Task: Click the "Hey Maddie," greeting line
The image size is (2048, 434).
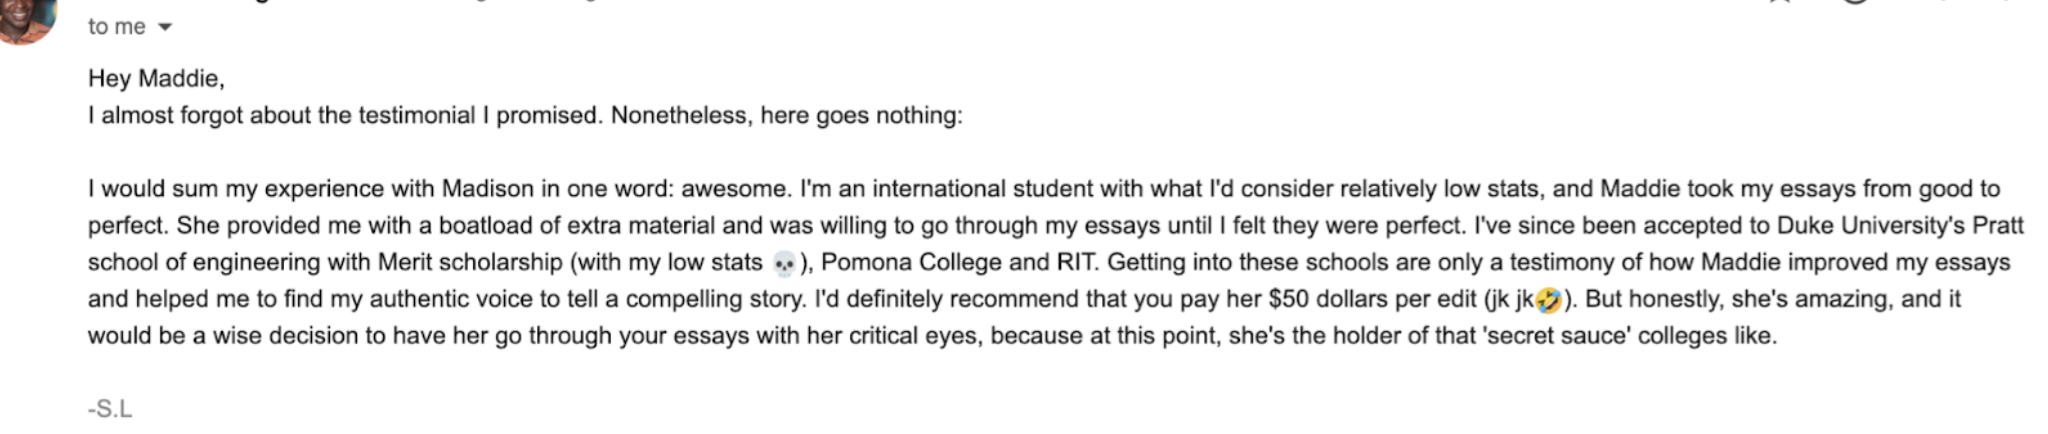Action: click(x=156, y=78)
